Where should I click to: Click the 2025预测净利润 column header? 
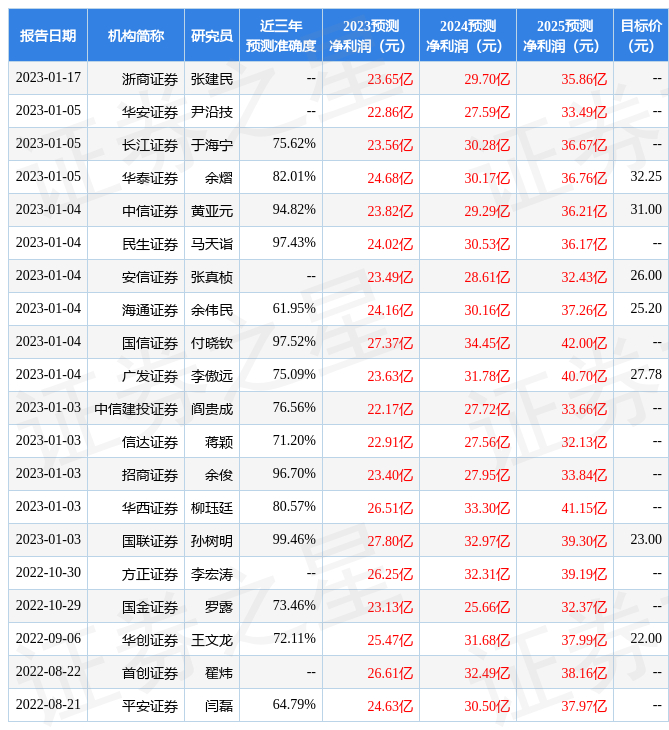coord(565,35)
